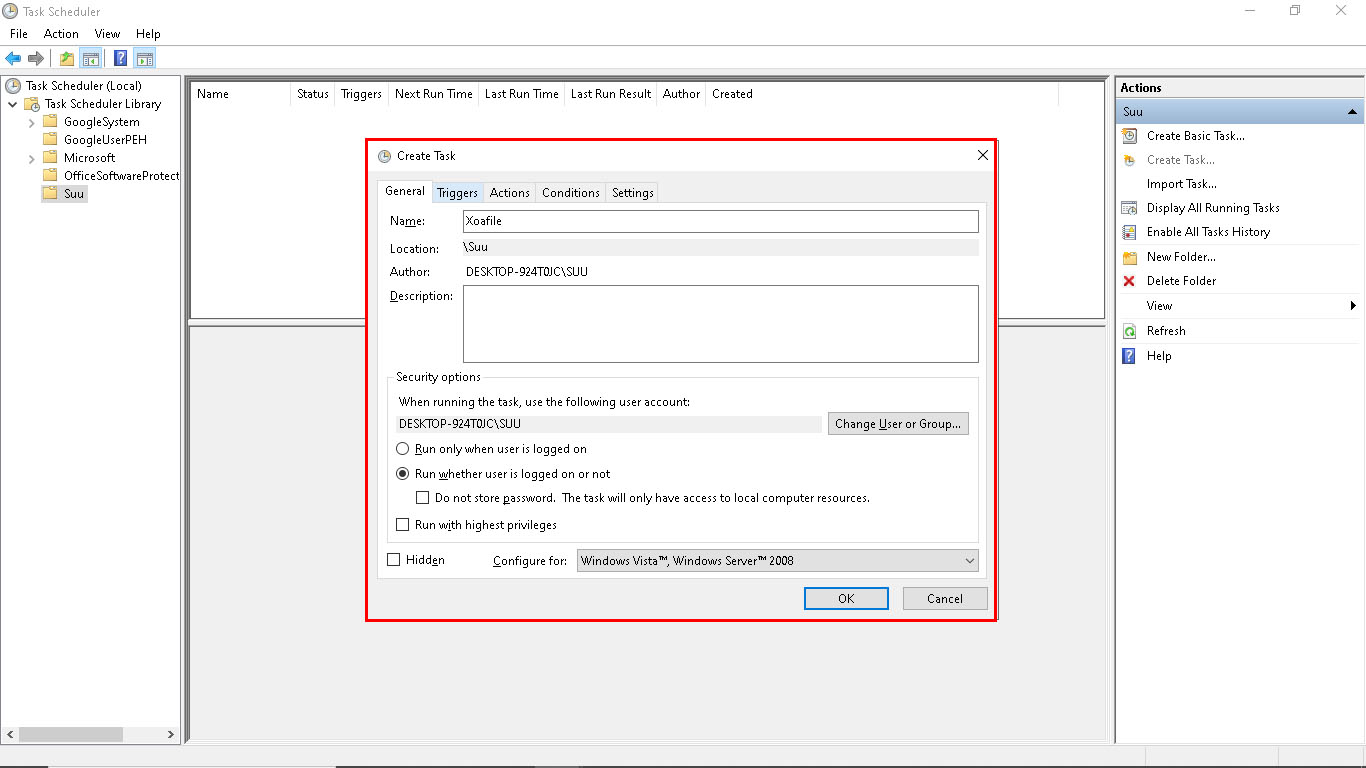Screen dimensions: 1366x768
Task: Switch to the Triggers tab
Action: point(457,192)
